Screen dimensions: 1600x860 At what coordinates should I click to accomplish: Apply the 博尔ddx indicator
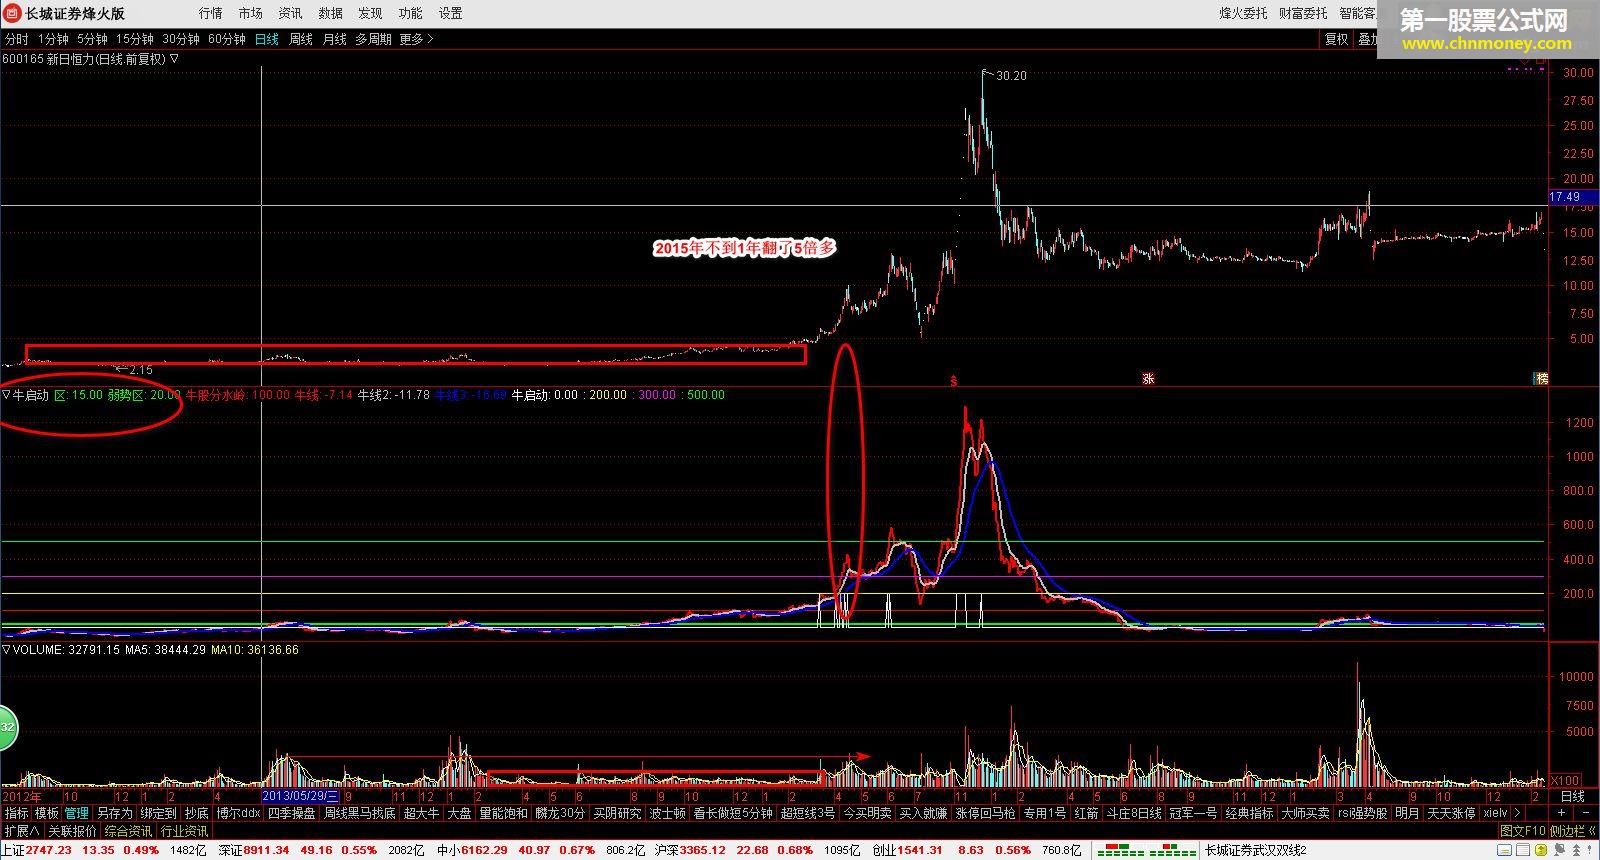pos(238,813)
